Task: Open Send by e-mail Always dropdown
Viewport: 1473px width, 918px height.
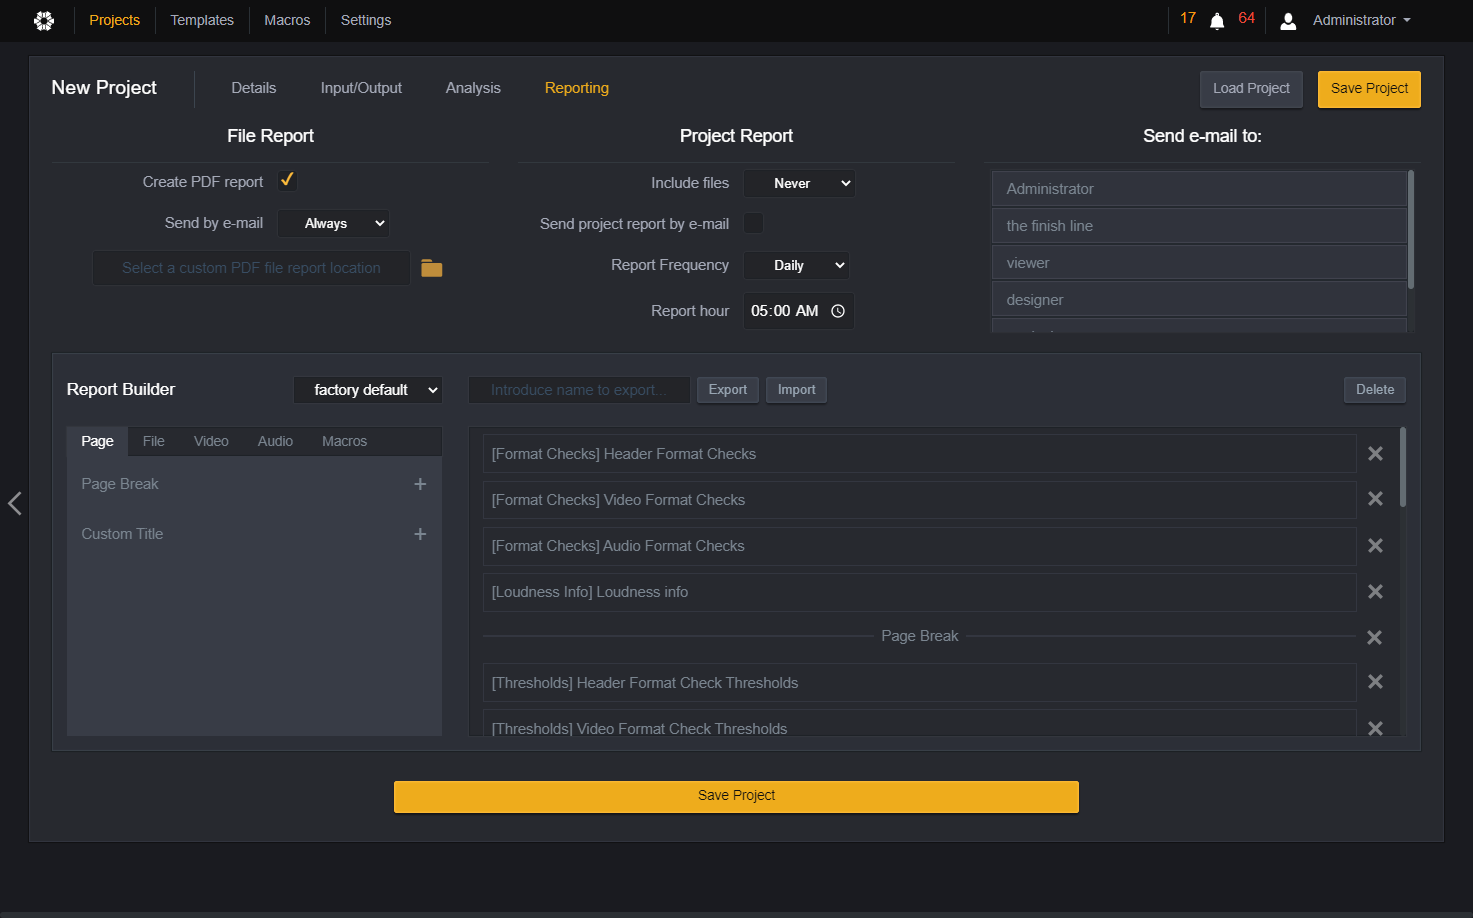Action: [x=333, y=223]
